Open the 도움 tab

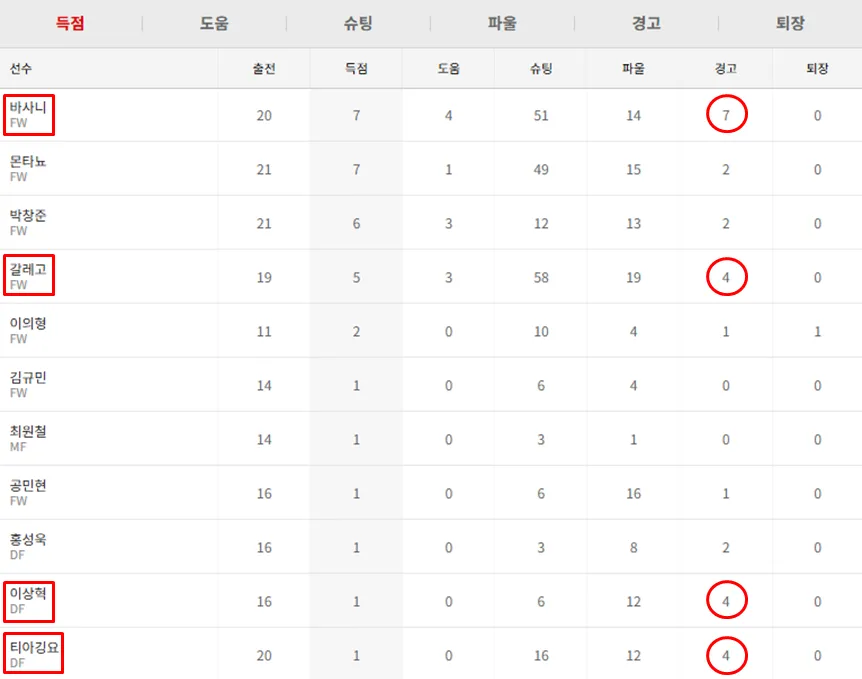(214, 24)
